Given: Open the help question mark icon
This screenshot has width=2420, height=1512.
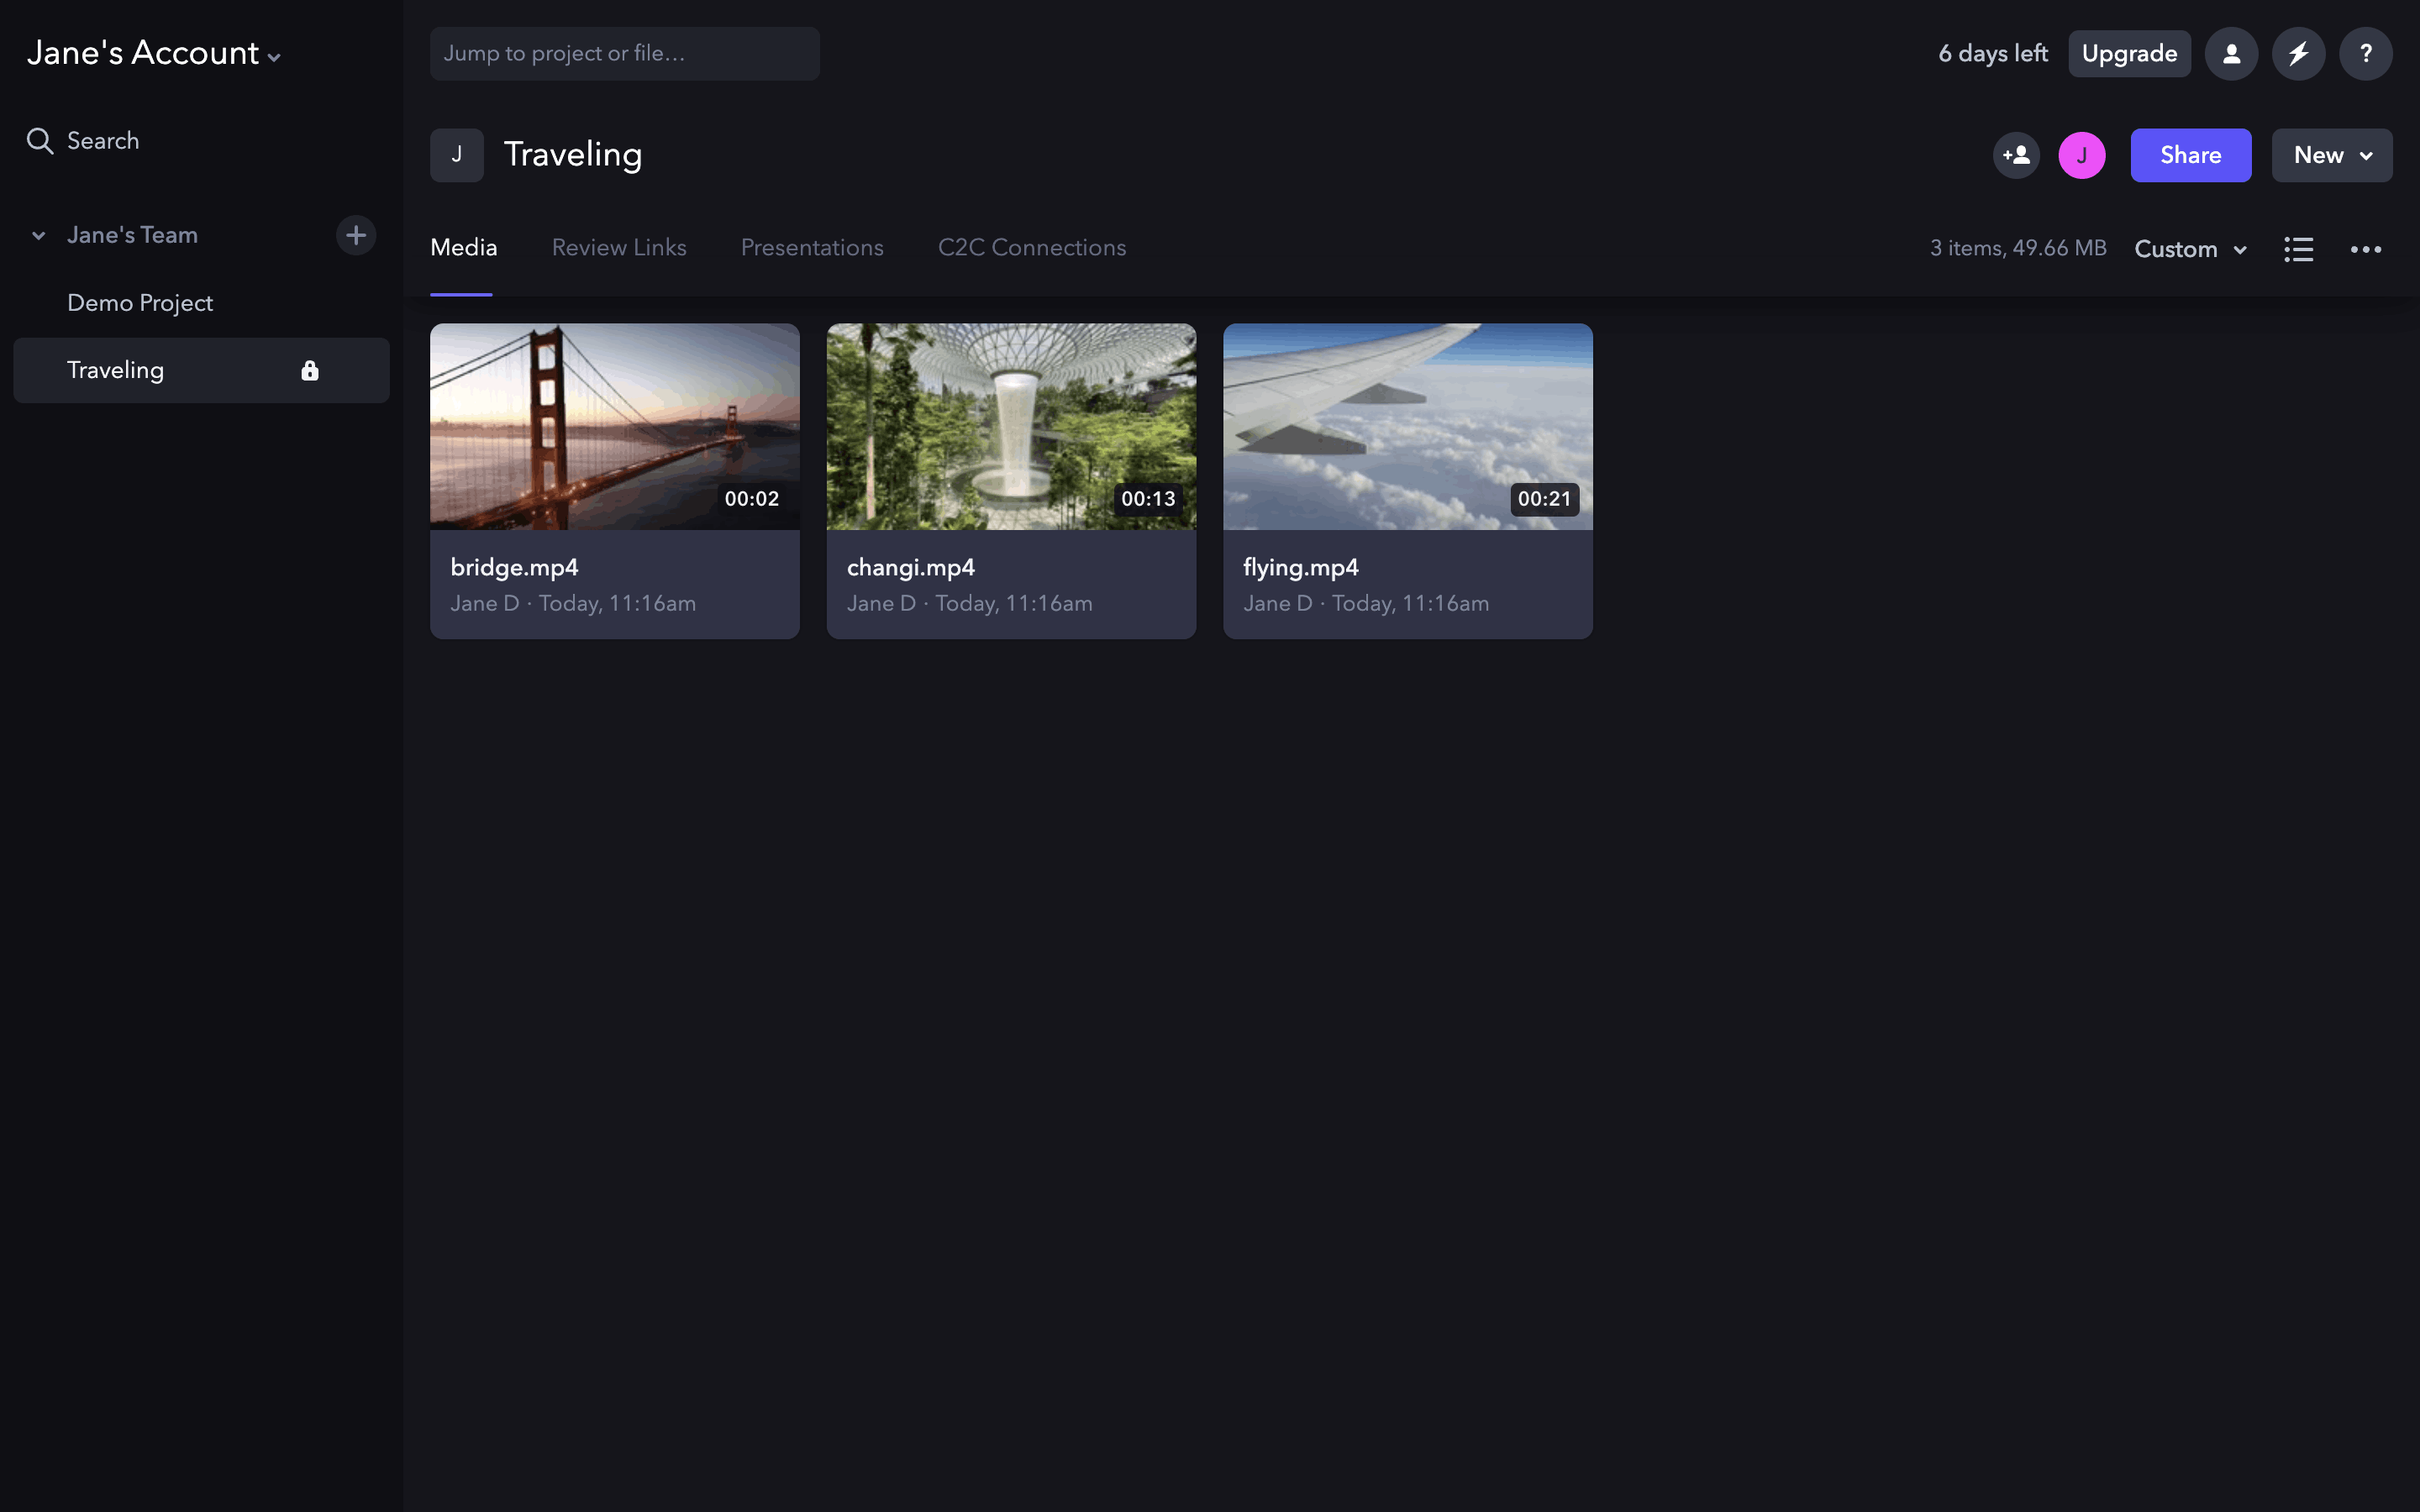Looking at the screenshot, I should pos(2365,54).
